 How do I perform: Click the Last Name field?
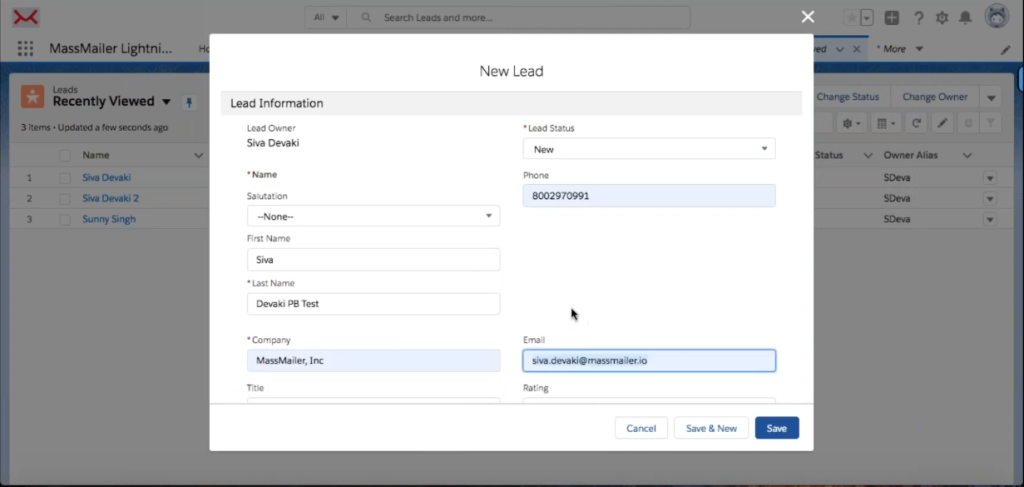click(x=373, y=304)
